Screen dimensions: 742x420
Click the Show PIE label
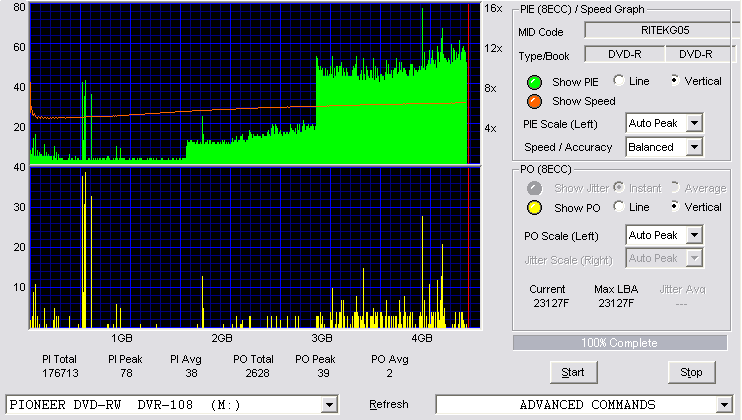point(575,82)
